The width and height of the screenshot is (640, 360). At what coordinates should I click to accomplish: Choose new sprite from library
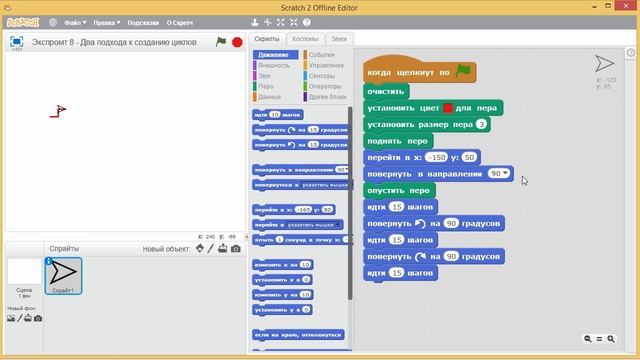(x=200, y=248)
